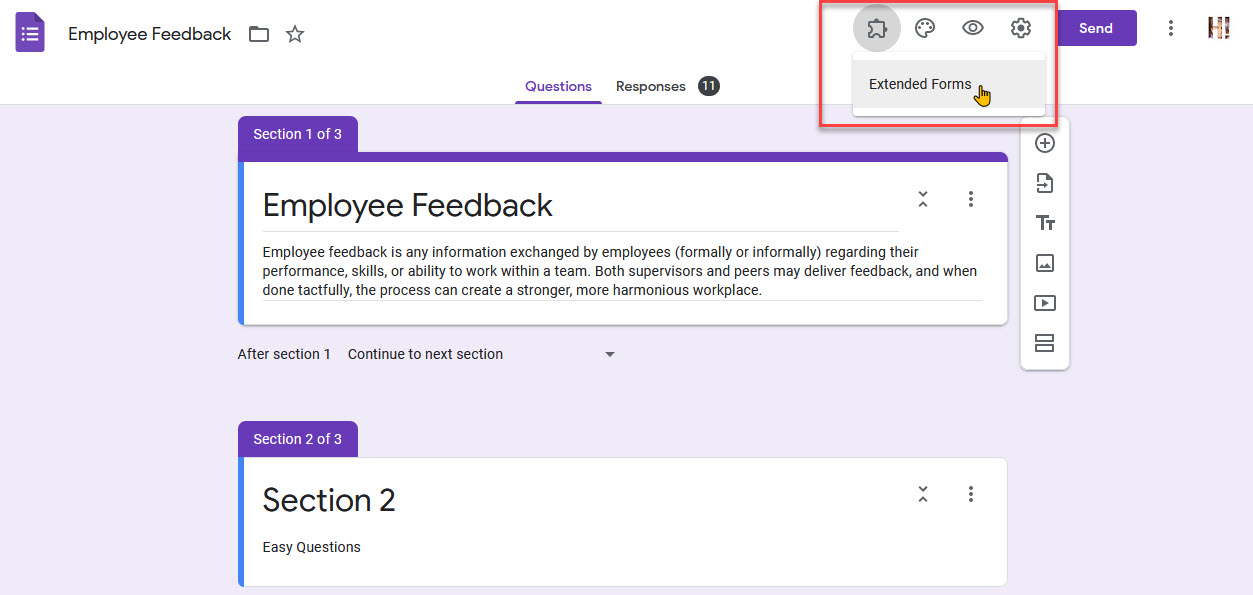
Task: Select Extended Forms from the add-ons menu
Action: 920,84
